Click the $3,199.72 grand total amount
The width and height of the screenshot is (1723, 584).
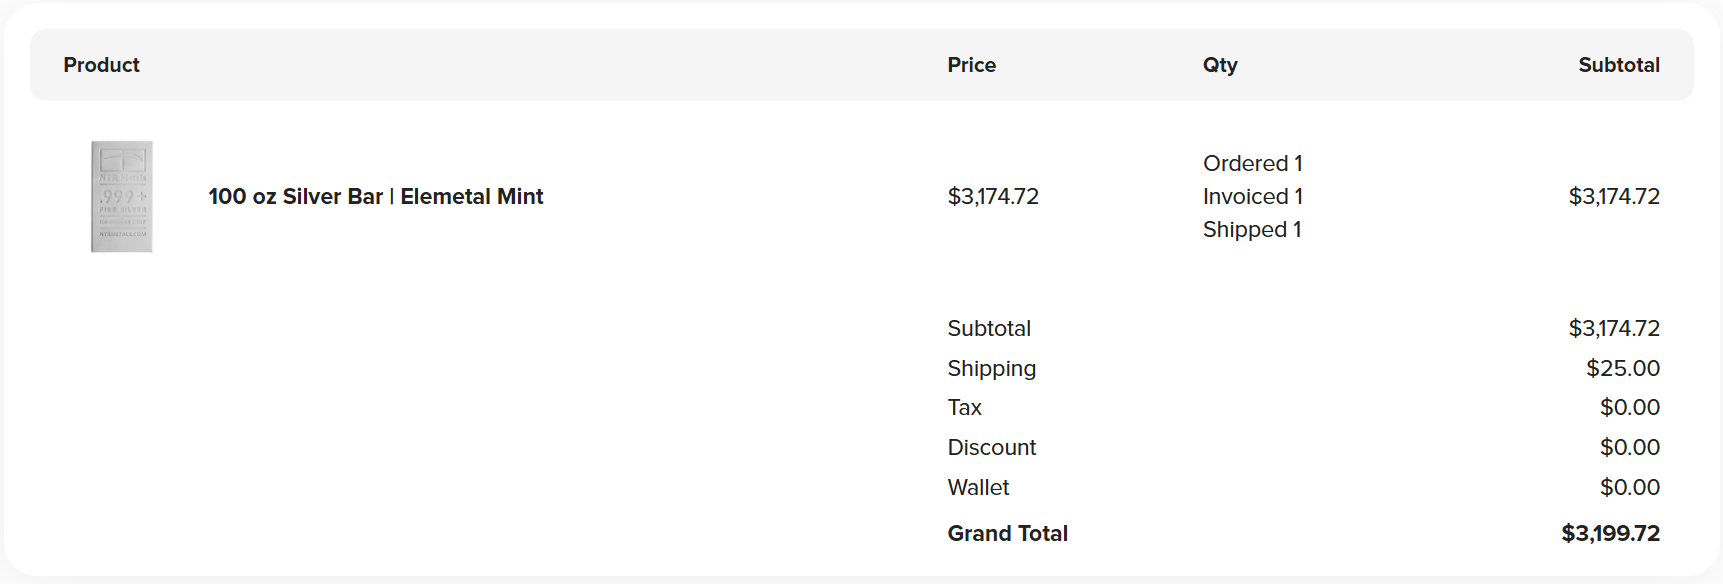[1610, 534]
